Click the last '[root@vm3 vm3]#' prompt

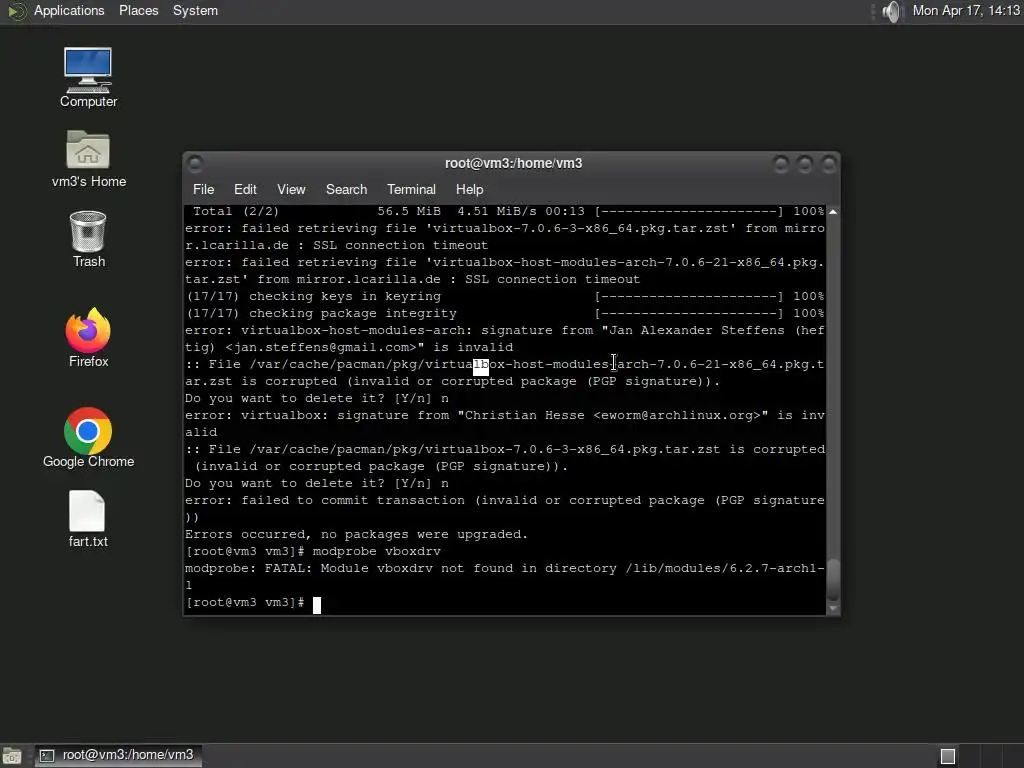[x=245, y=602]
